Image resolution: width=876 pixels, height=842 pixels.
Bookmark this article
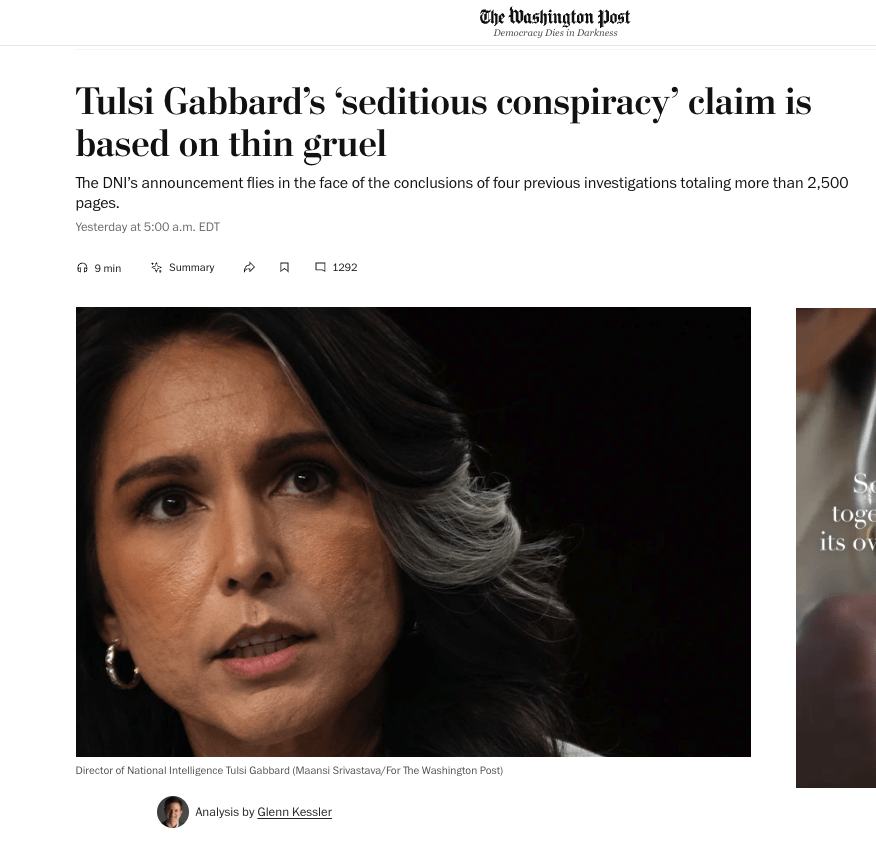284,268
